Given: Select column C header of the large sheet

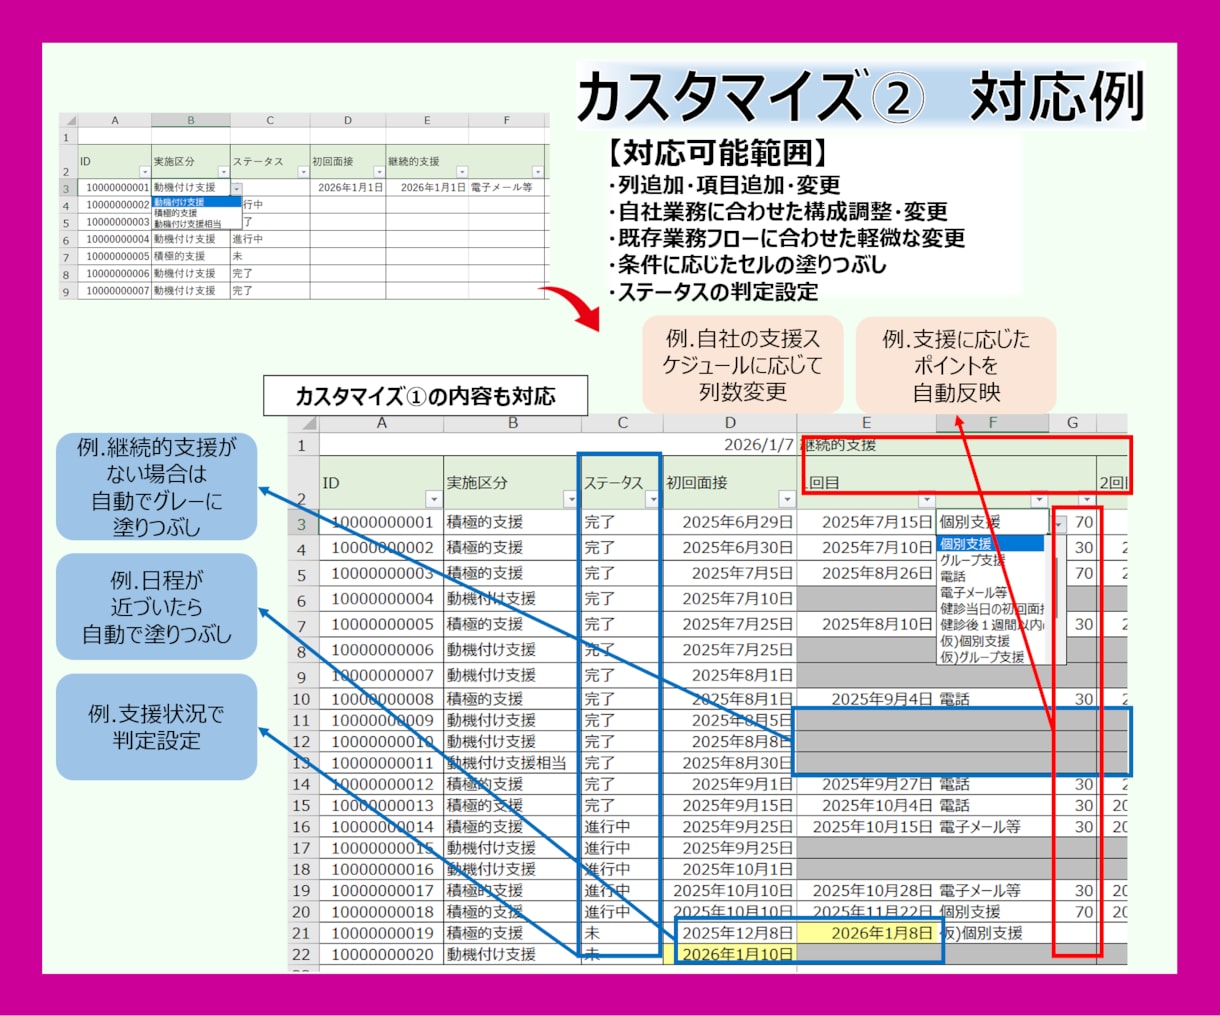Looking at the screenshot, I should pos(622,423).
